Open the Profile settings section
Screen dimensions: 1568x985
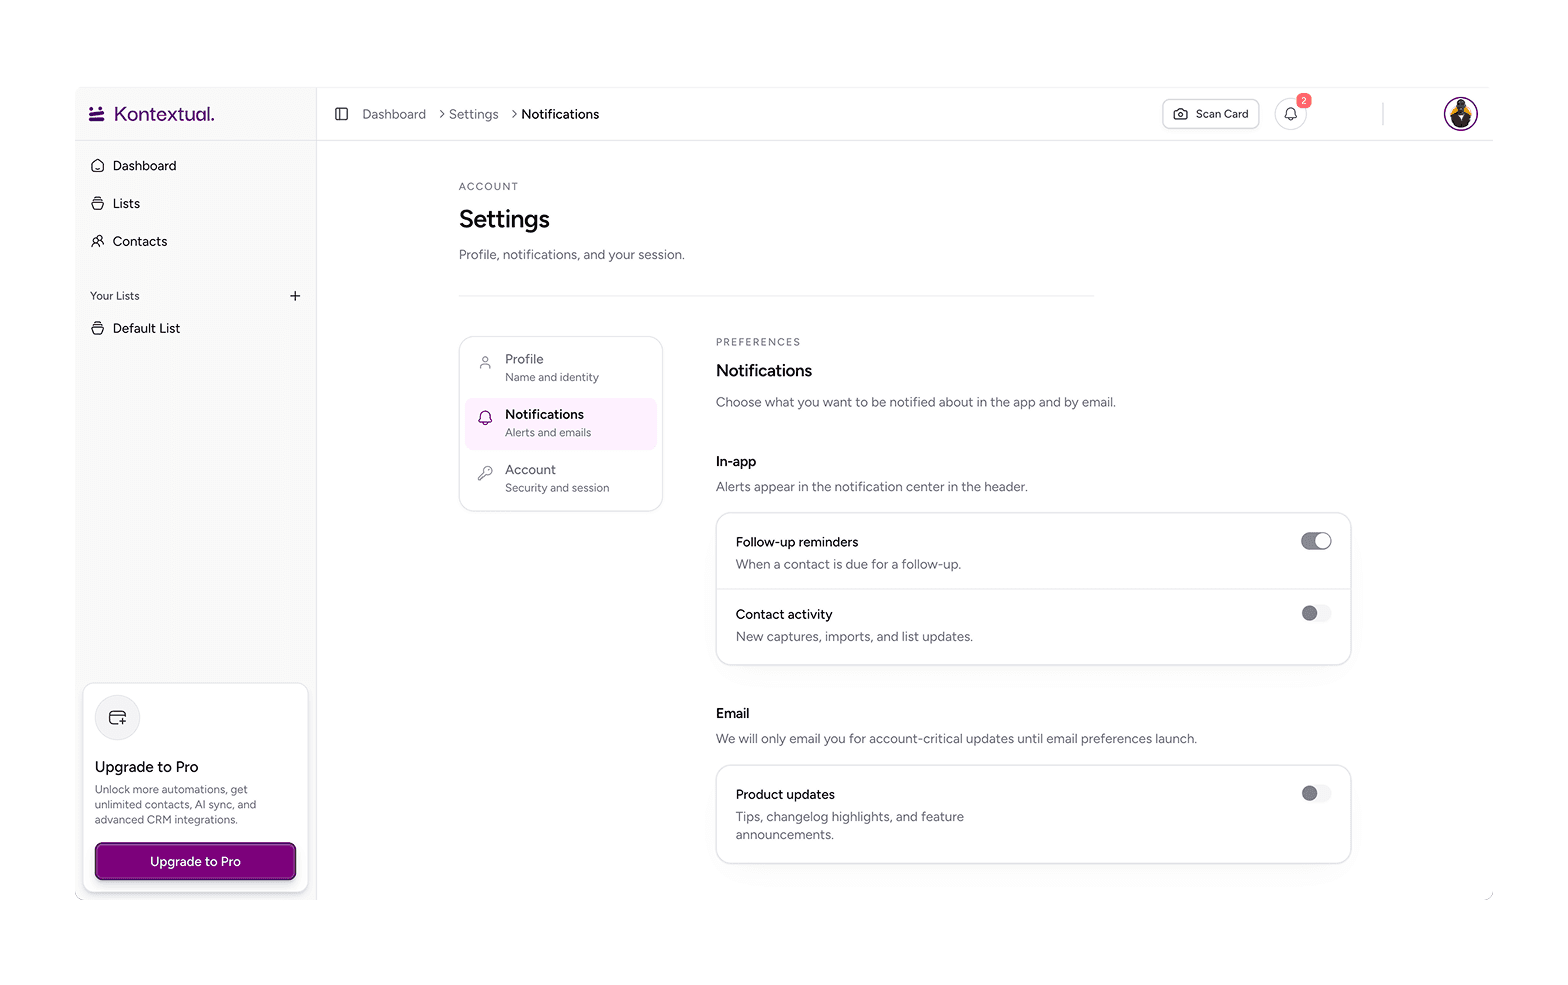(x=561, y=368)
